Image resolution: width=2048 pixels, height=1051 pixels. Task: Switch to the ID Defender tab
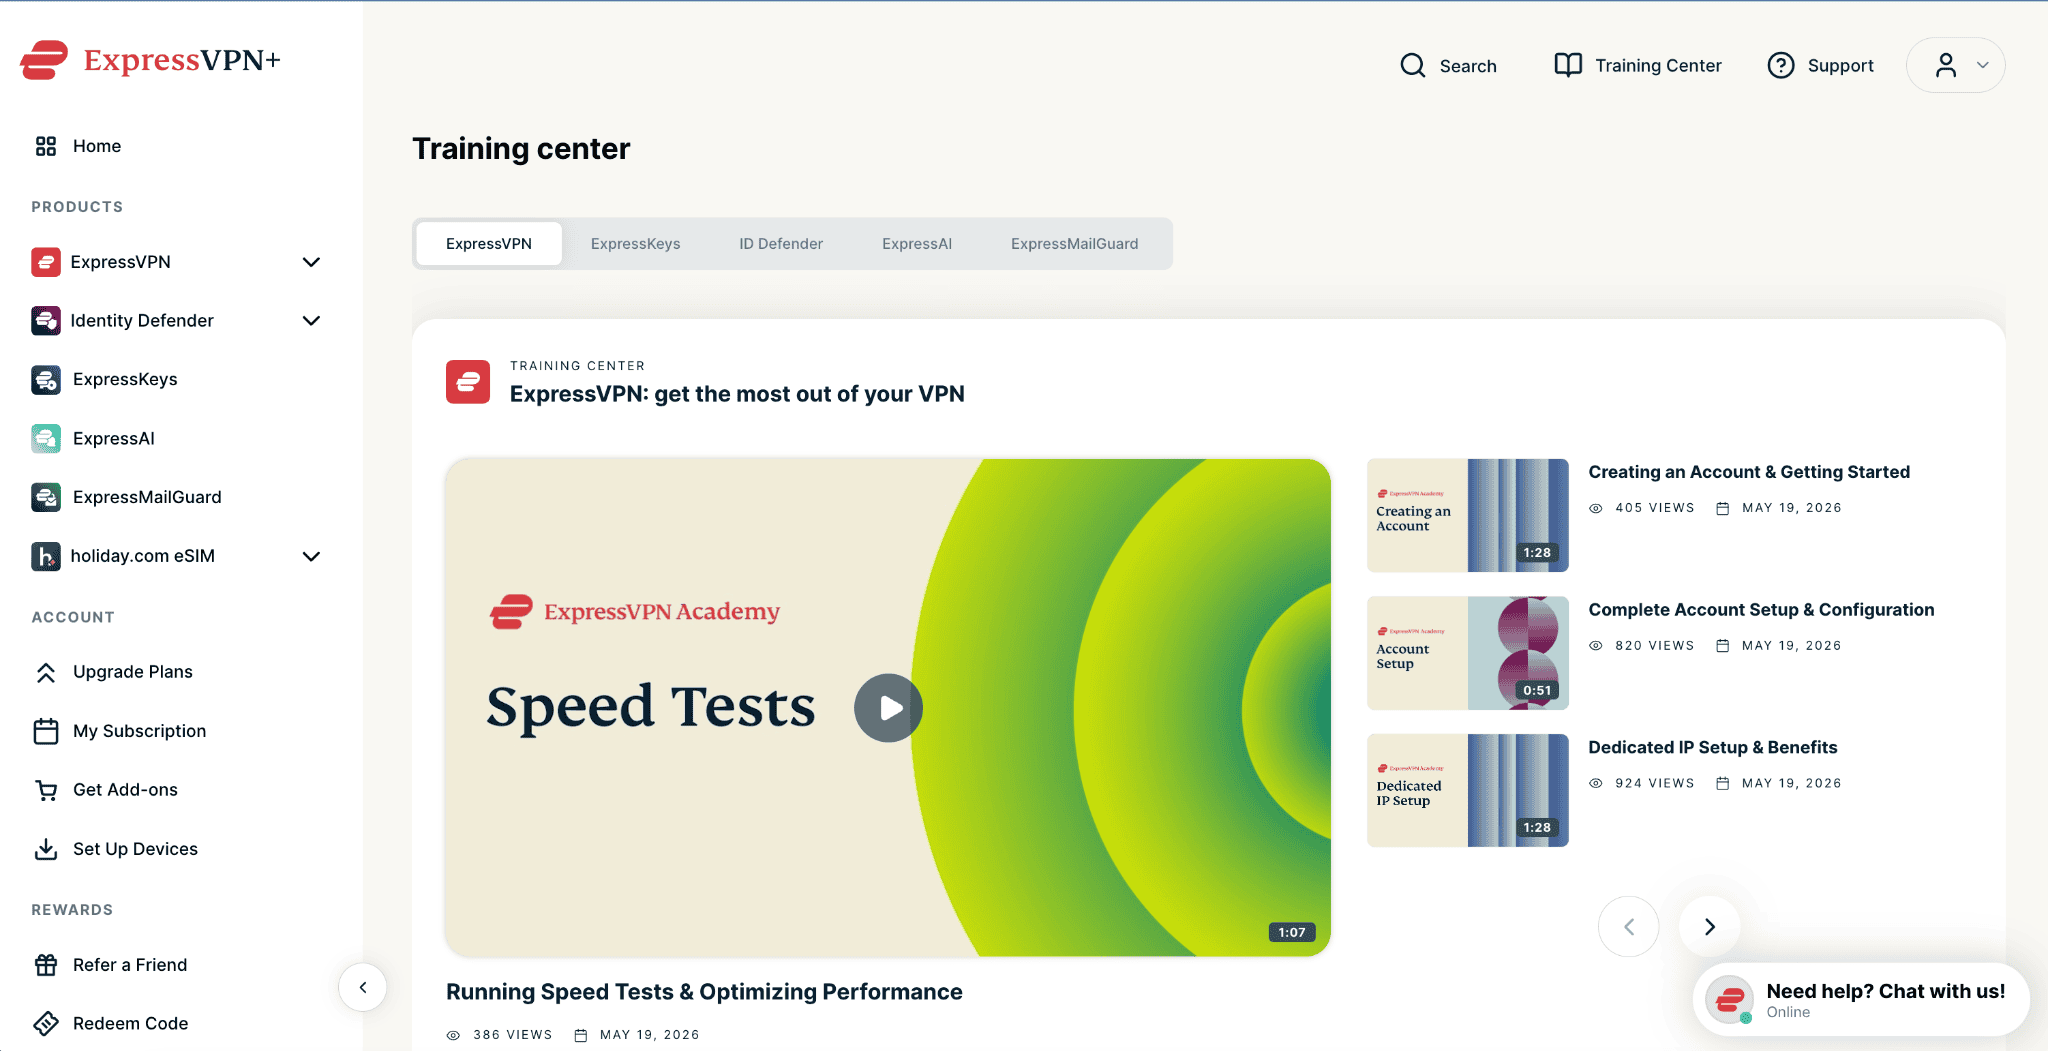pos(781,244)
